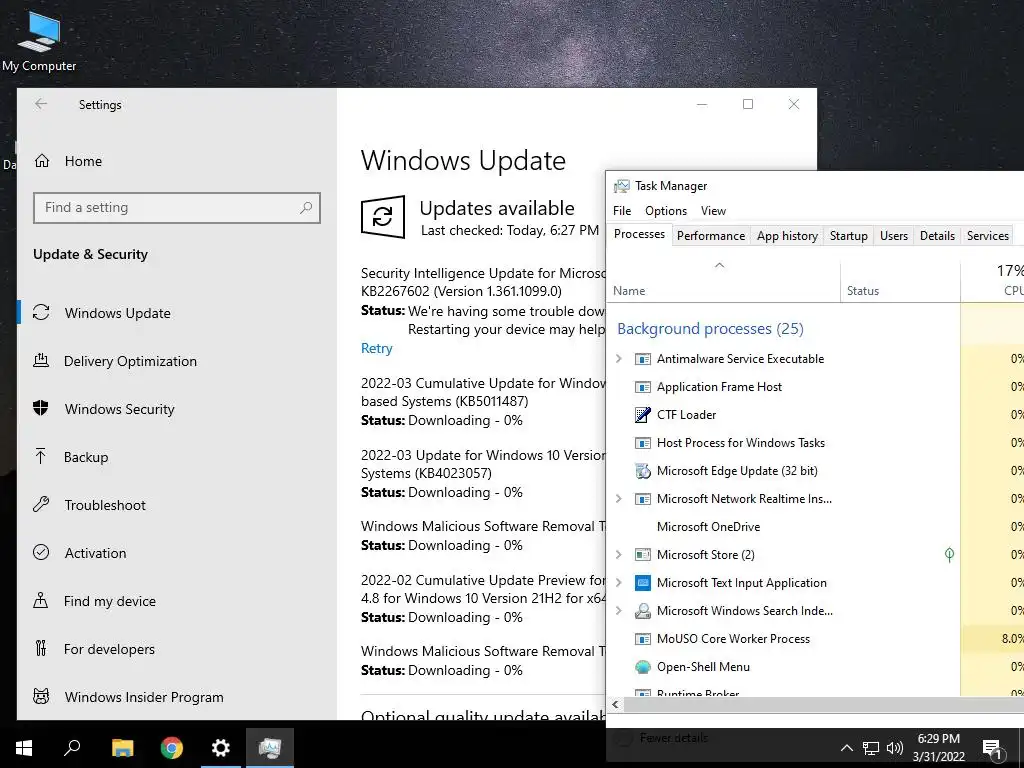The width and height of the screenshot is (1024, 768).
Task: Switch to Settings gear on taskbar
Action: click(x=221, y=748)
